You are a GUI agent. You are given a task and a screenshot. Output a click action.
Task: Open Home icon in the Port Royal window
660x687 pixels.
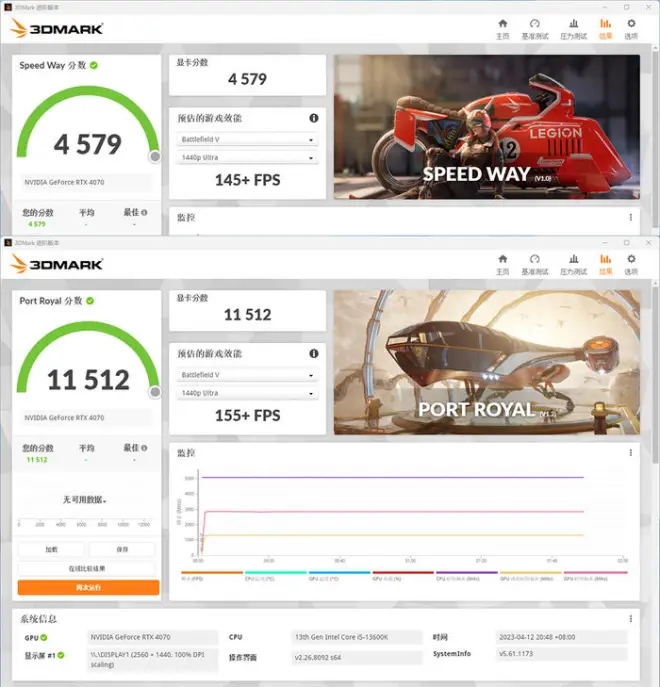click(502, 264)
